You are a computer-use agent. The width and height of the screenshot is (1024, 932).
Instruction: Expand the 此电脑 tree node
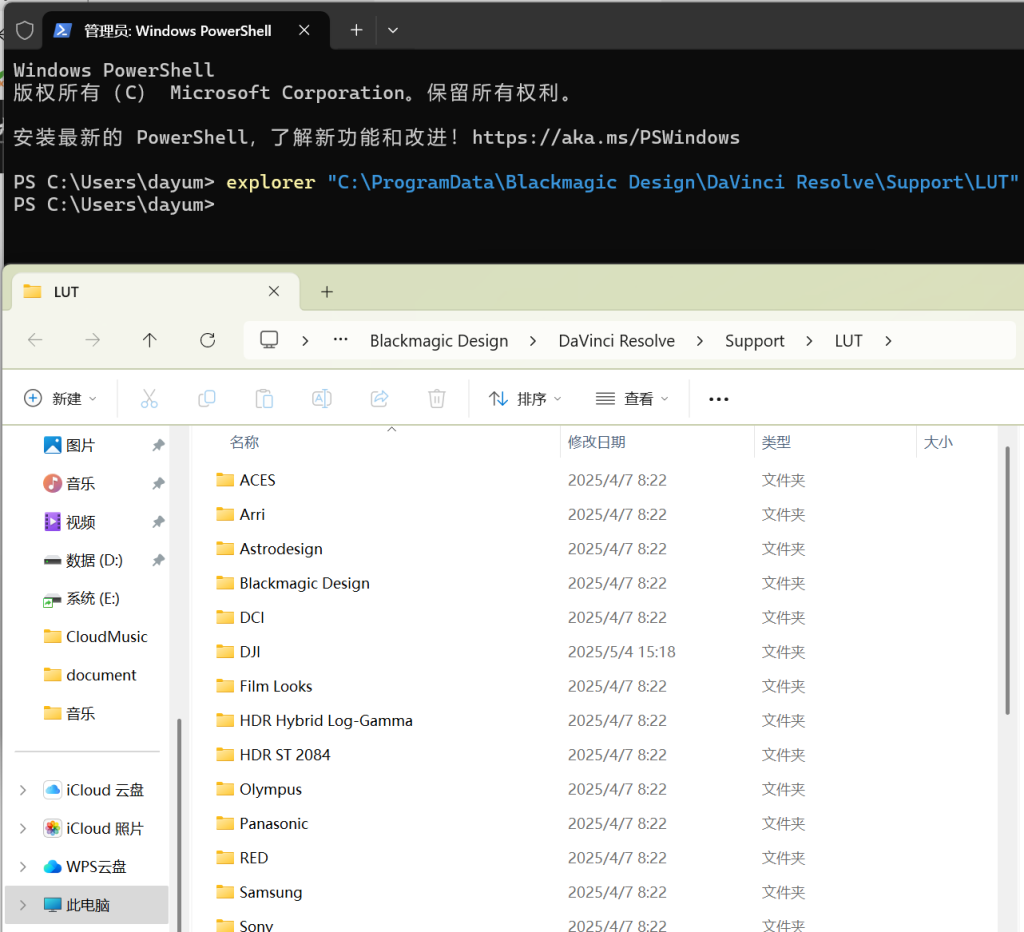[x=23, y=905]
